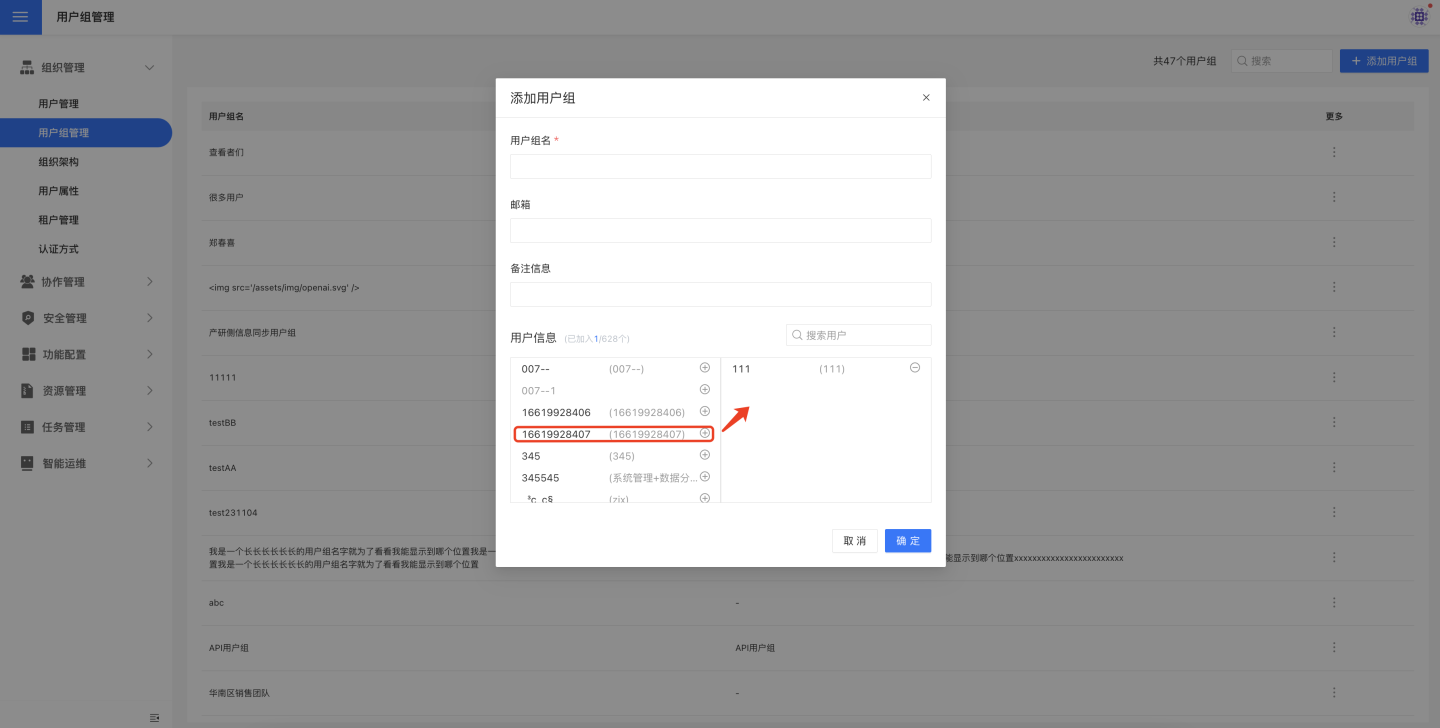Open 组织架构 in the sidebar

[x=58, y=162]
